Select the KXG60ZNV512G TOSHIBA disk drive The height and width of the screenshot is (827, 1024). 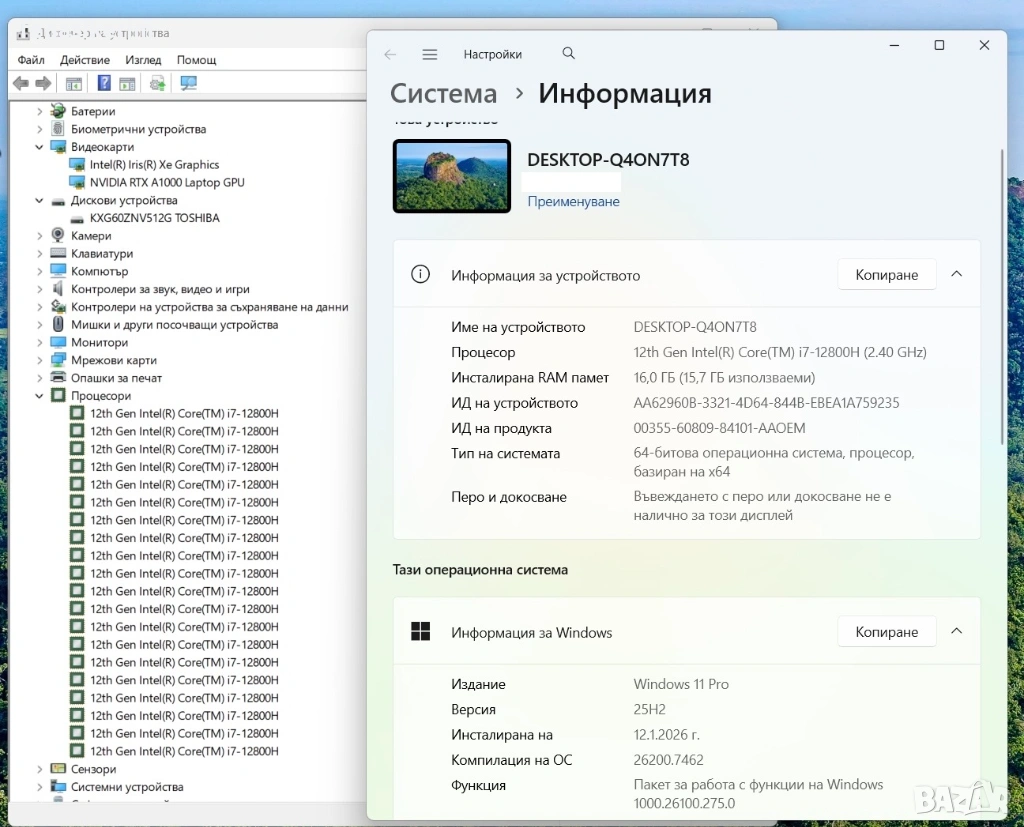[154, 218]
